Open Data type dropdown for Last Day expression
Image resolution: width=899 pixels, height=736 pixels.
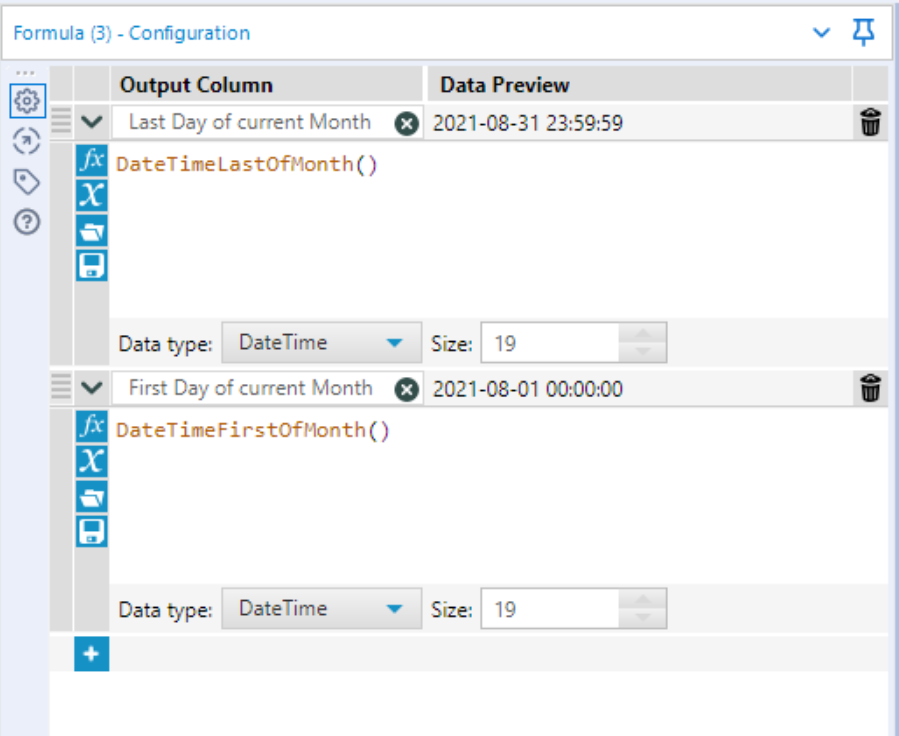320,343
